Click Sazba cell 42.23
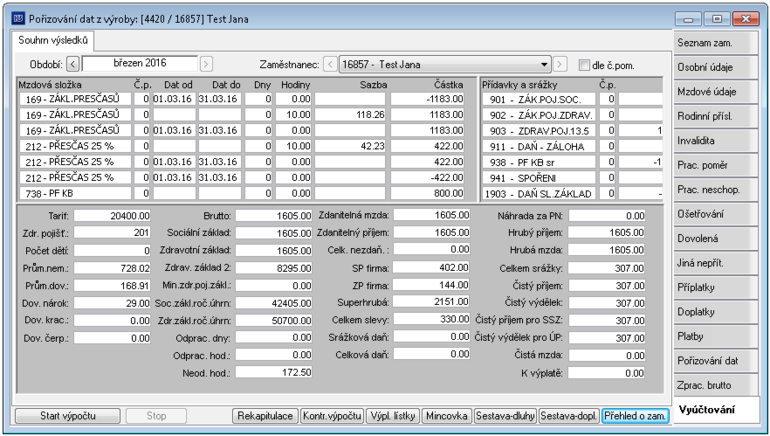 click(350, 146)
